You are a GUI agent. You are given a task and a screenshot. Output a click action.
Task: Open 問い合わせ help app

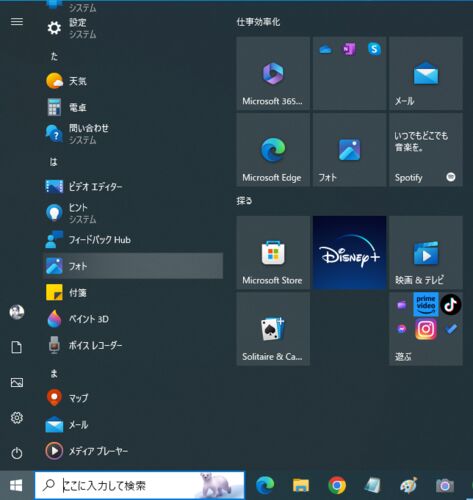(x=133, y=134)
